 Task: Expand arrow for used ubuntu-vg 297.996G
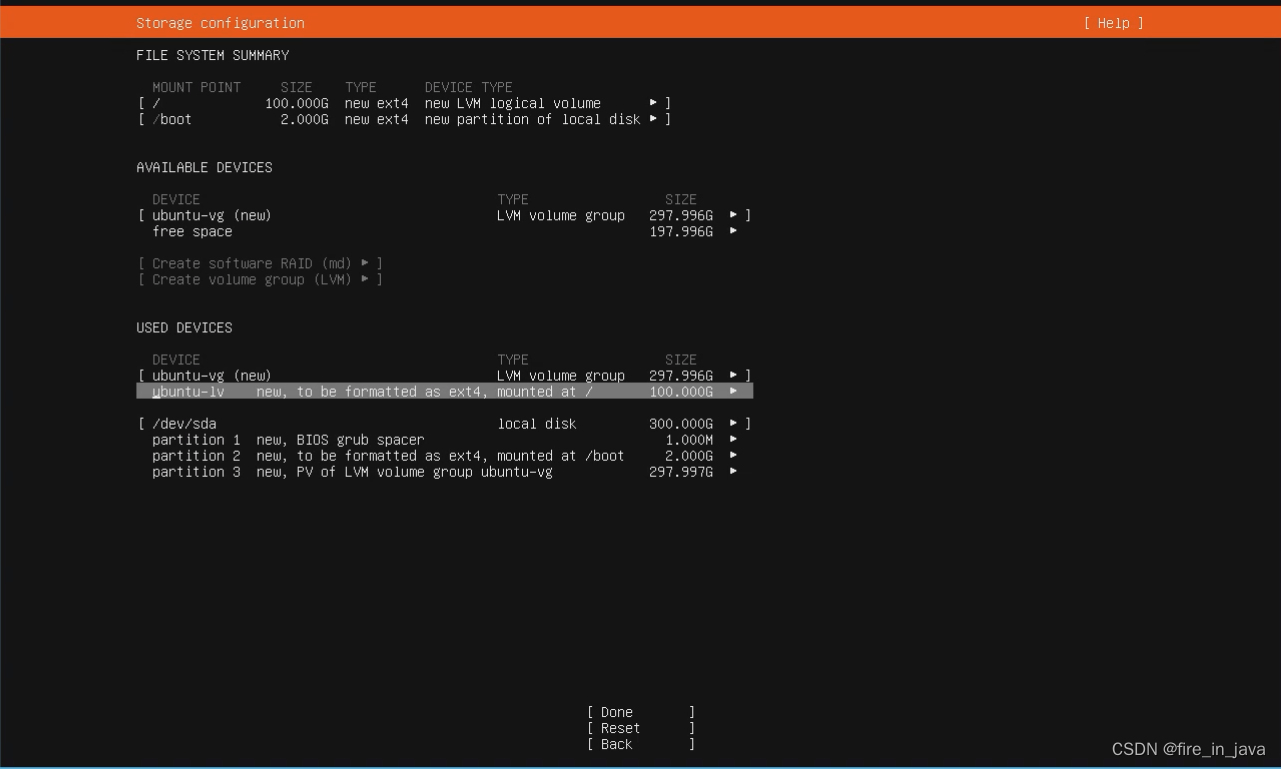[733, 375]
